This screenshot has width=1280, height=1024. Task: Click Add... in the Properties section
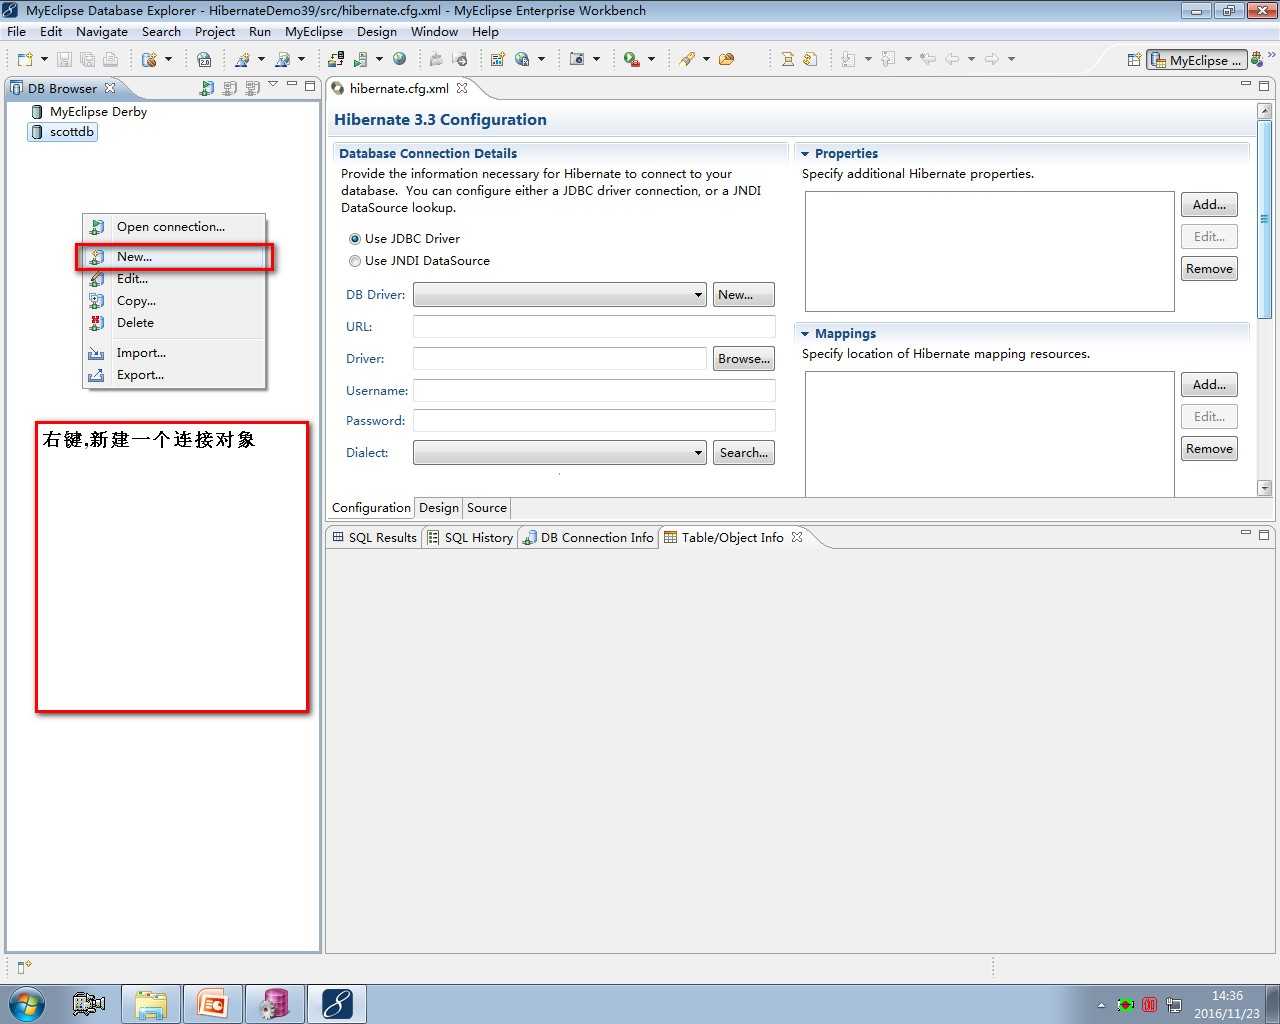1209,205
